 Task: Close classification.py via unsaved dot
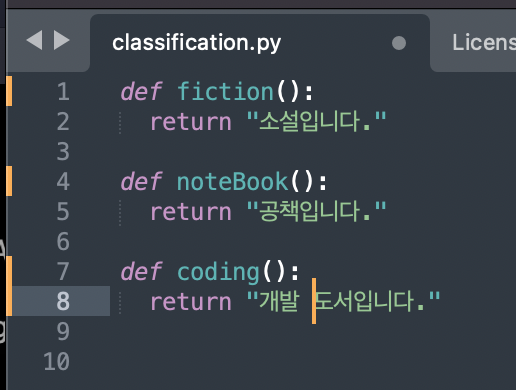point(399,43)
